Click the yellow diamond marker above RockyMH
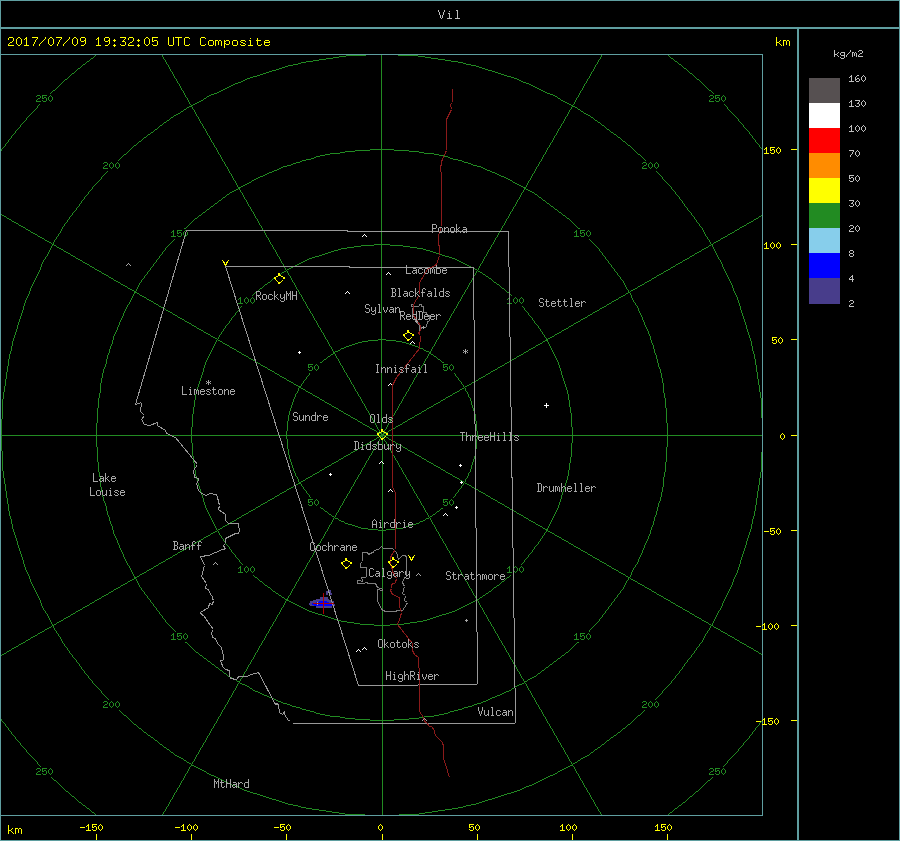Screen dimensions: 900x841 click(280, 279)
